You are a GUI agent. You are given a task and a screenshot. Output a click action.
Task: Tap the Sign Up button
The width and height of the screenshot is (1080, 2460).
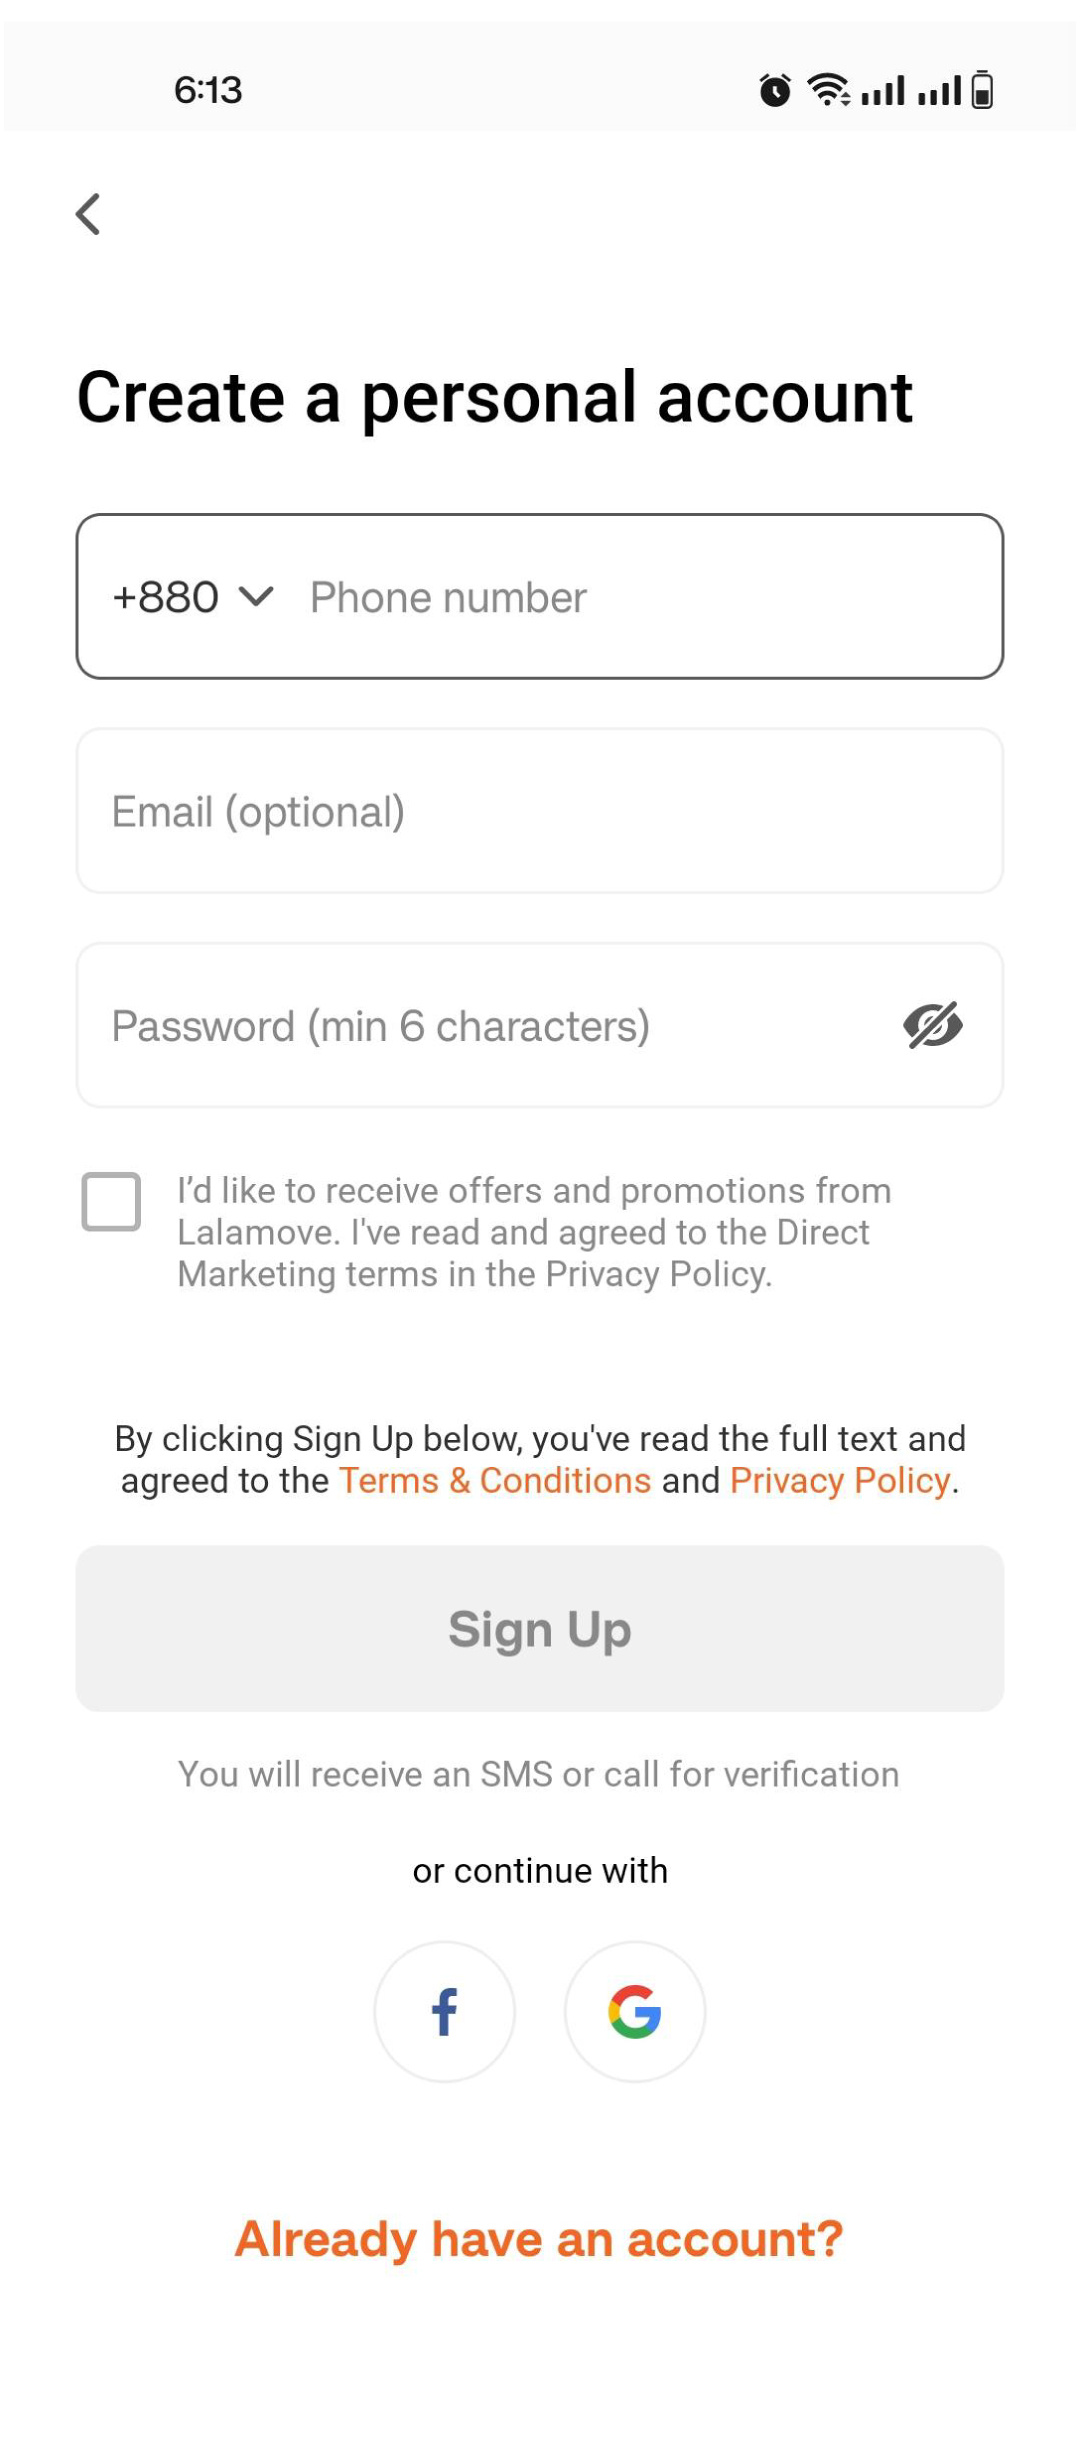tap(540, 1629)
